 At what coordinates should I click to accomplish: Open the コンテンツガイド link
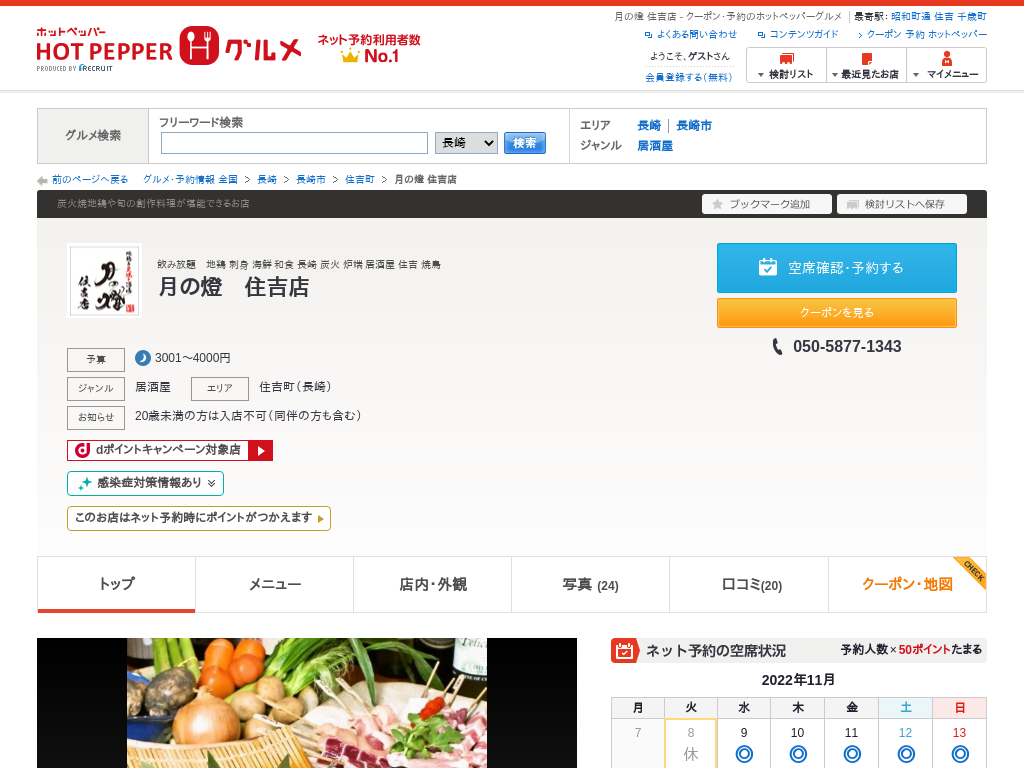click(803, 34)
